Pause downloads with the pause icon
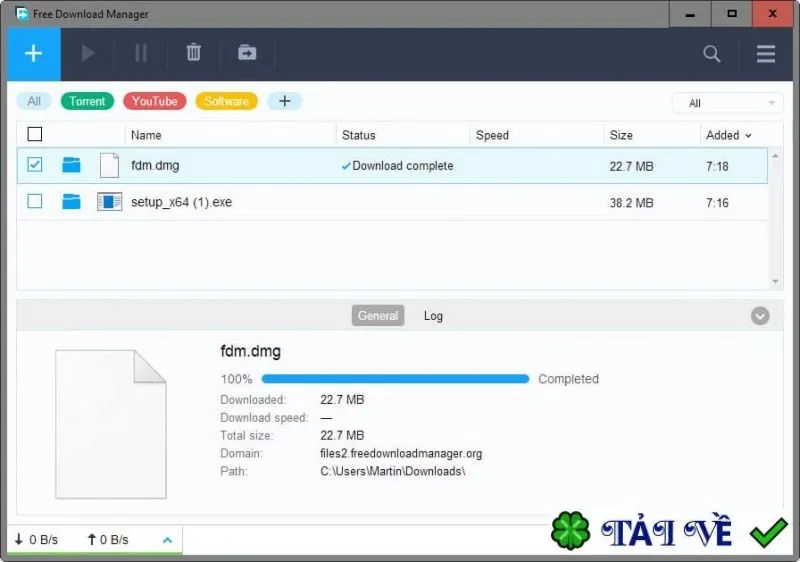Viewport: 800px width, 562px height. coord(141,53)
